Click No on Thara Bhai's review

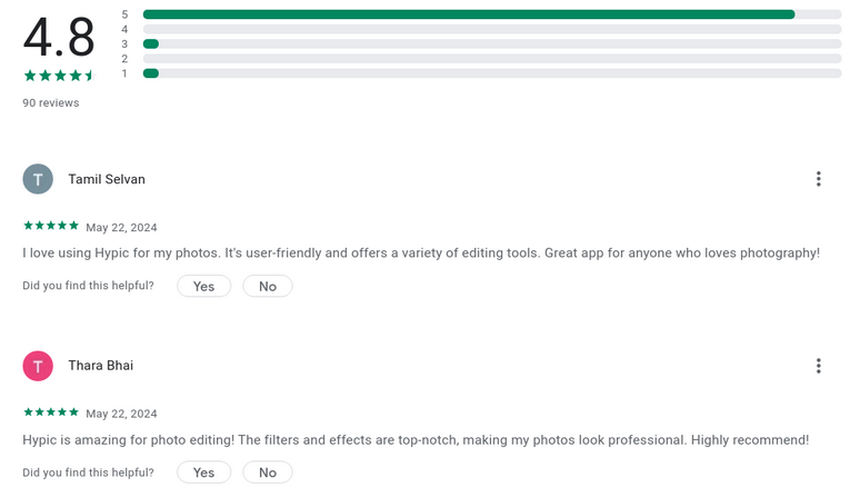(267, 473)
